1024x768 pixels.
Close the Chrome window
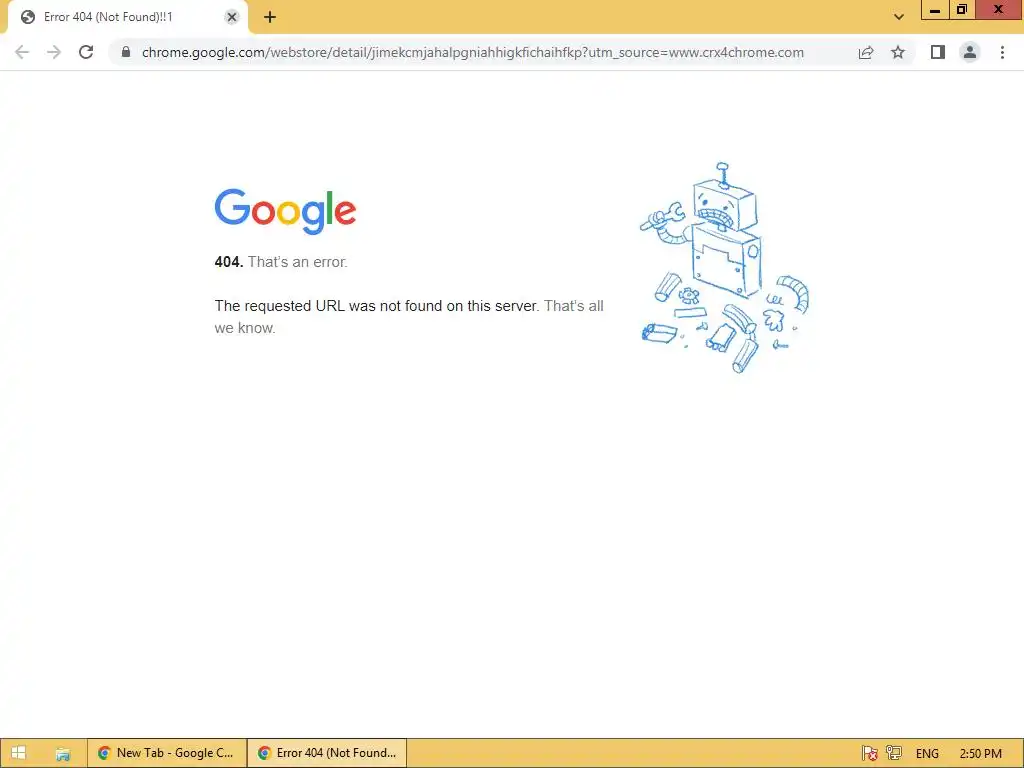999,10
